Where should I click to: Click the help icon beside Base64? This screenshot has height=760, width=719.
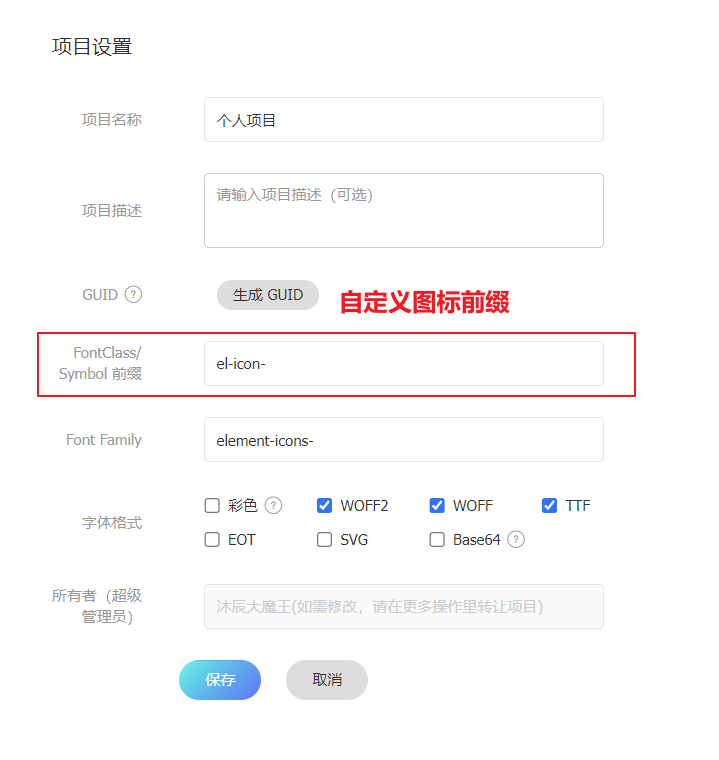[x=516, y=540]
